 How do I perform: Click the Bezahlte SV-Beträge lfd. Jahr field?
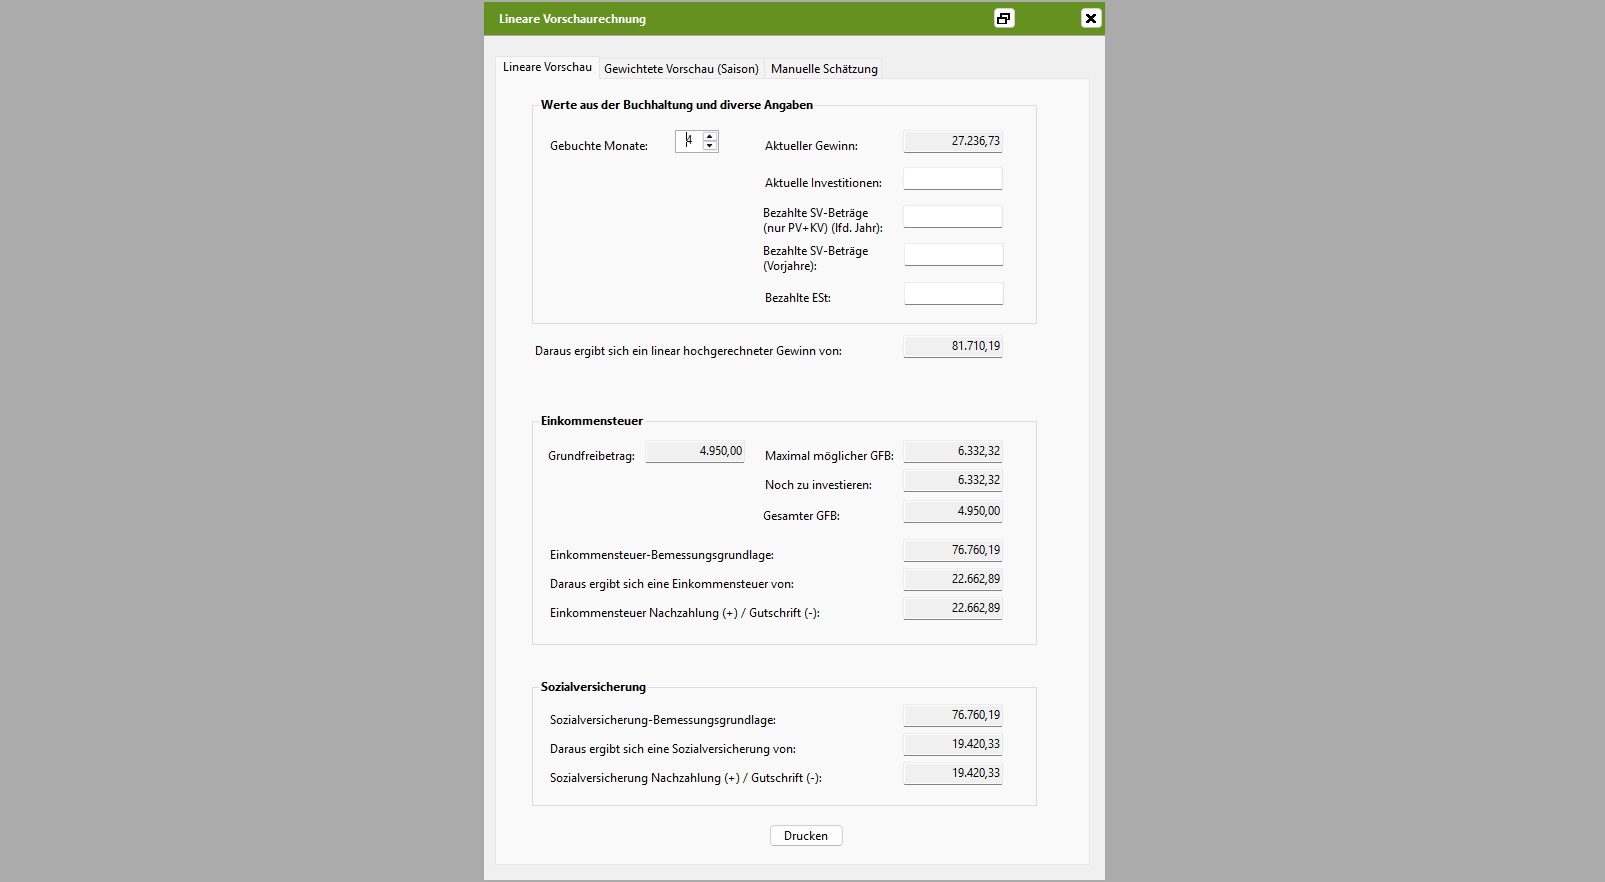point(953,216)
